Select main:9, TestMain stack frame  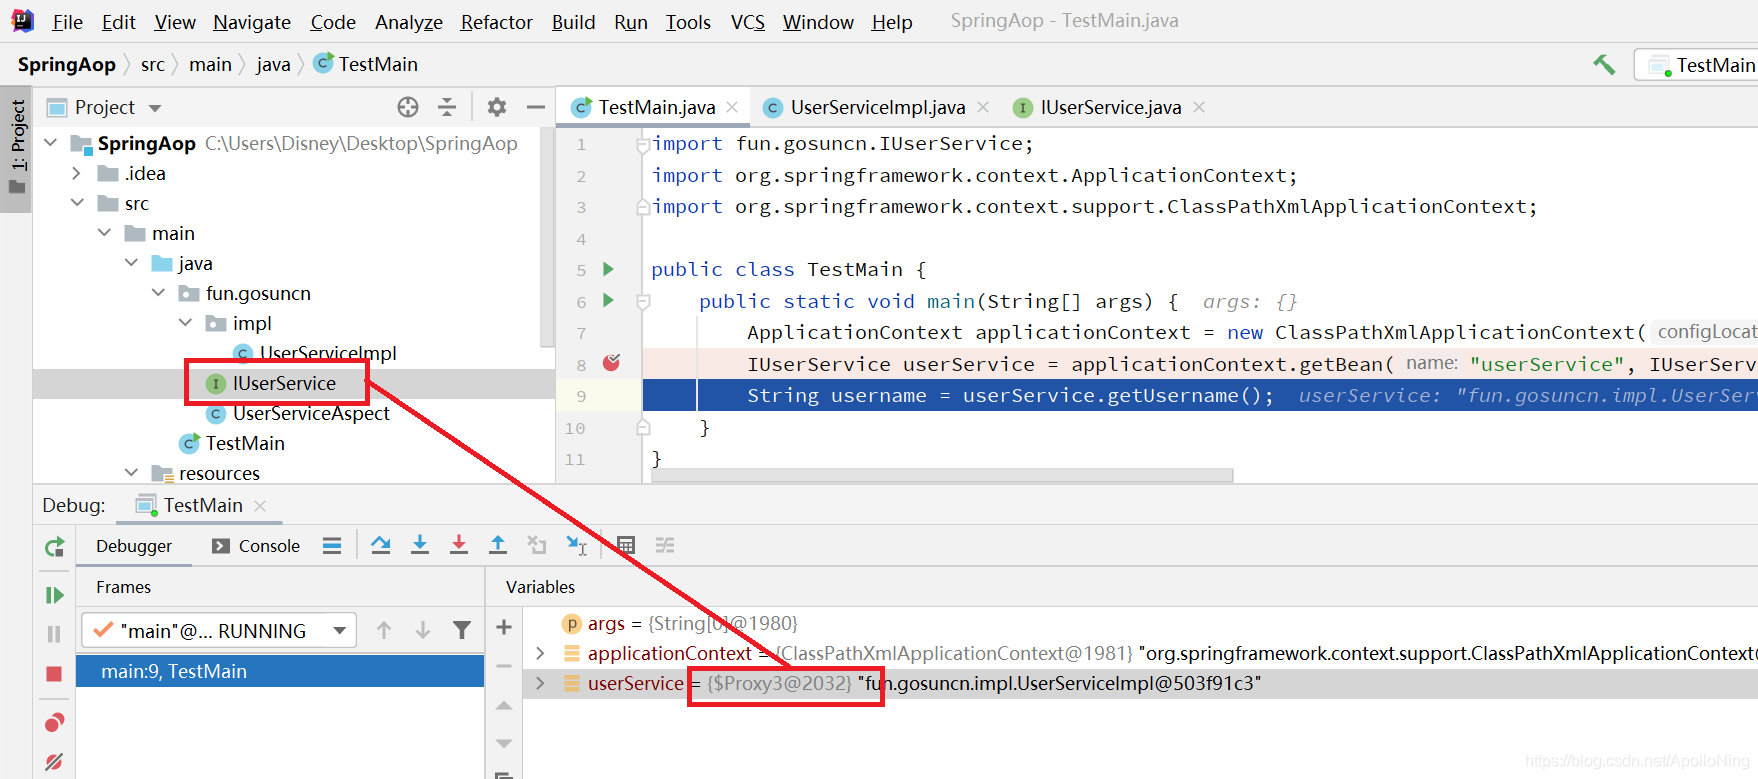[x=280, y=671]
